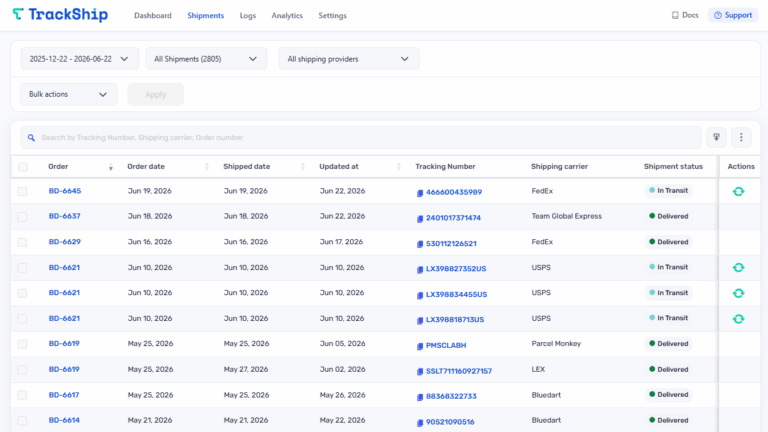Click the LEX carrier cell
The image size is (768, 432).
tap(538, 369)
